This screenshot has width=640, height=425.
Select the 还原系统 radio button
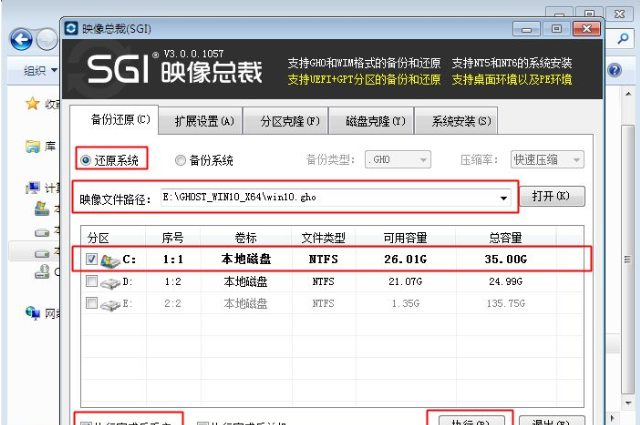click(x=86, y=159)
